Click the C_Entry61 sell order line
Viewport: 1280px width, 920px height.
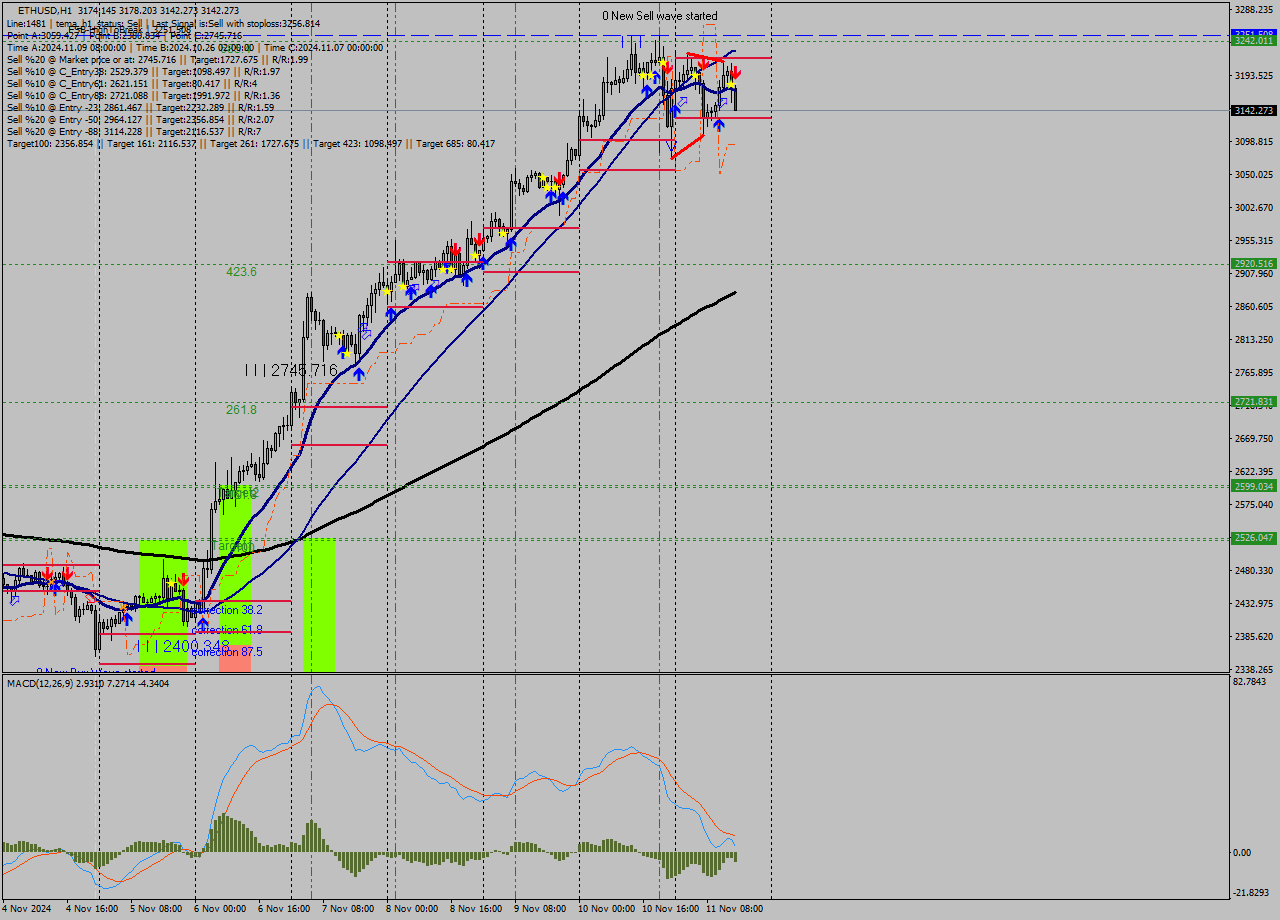pos(131,83)
